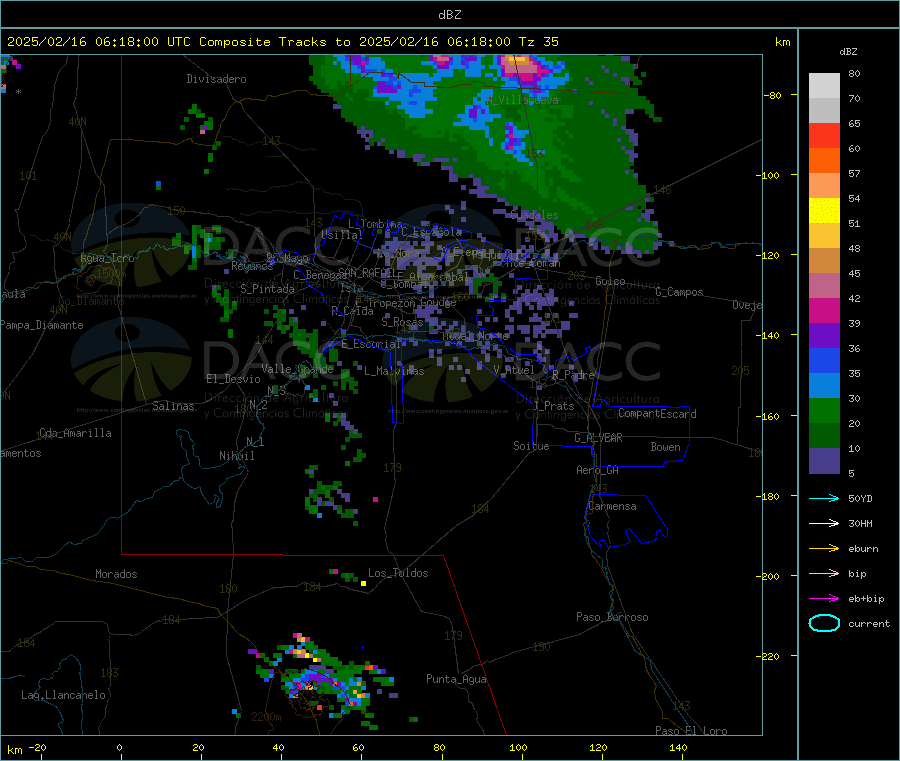Image resolution: width=900 pixels, height=761 pixels.
Task: Click the 42 dBZ magenta legend swatch
Action: coord(824,310)
